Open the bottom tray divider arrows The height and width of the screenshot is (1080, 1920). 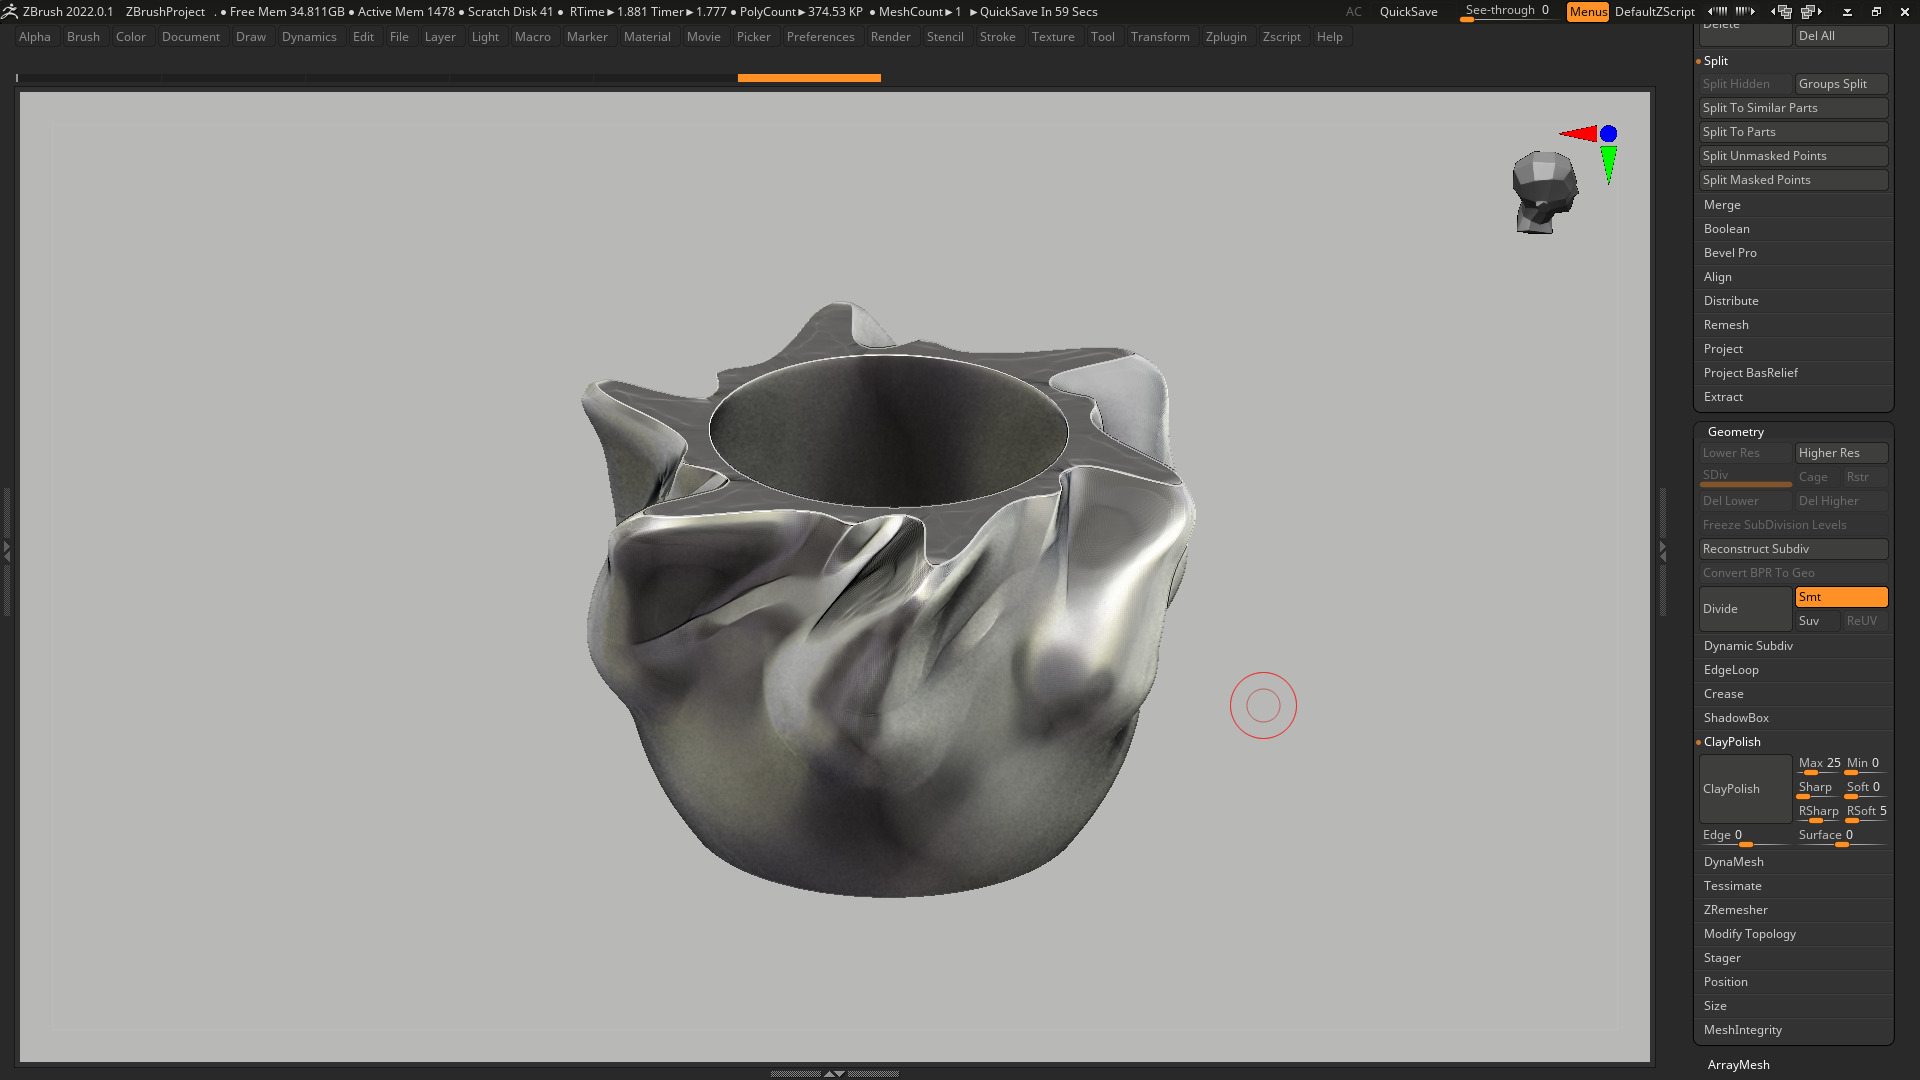coord(834,1073)
